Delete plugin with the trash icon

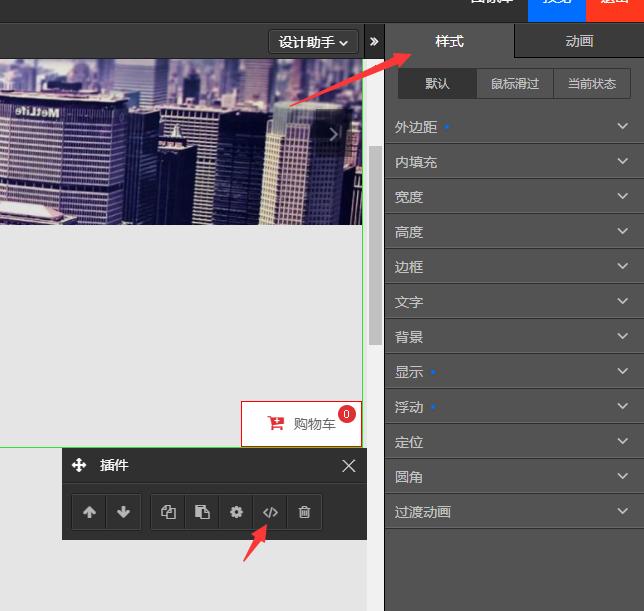click(x=304, y=512)
